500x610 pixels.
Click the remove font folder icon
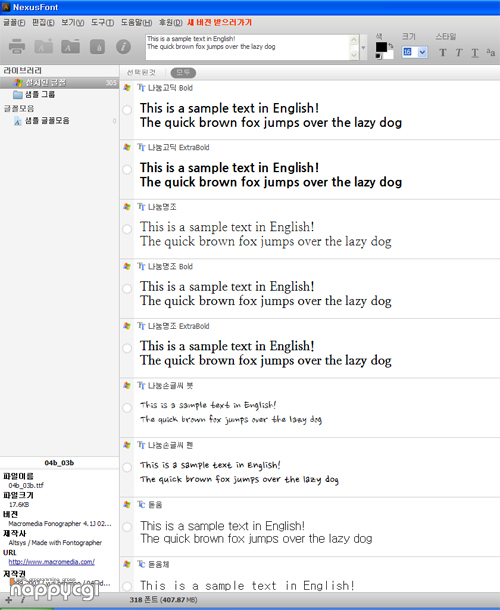tap(70, 46)
